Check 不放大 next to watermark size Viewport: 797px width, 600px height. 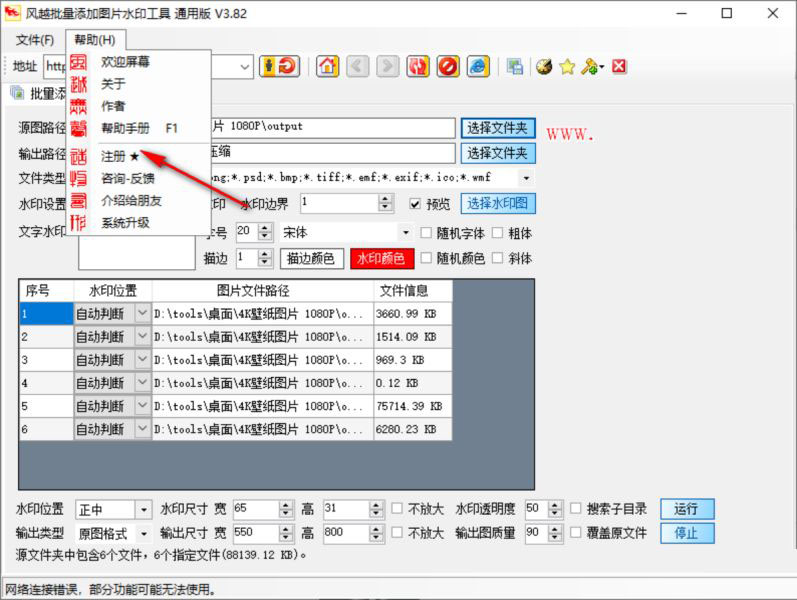(397, 508)
